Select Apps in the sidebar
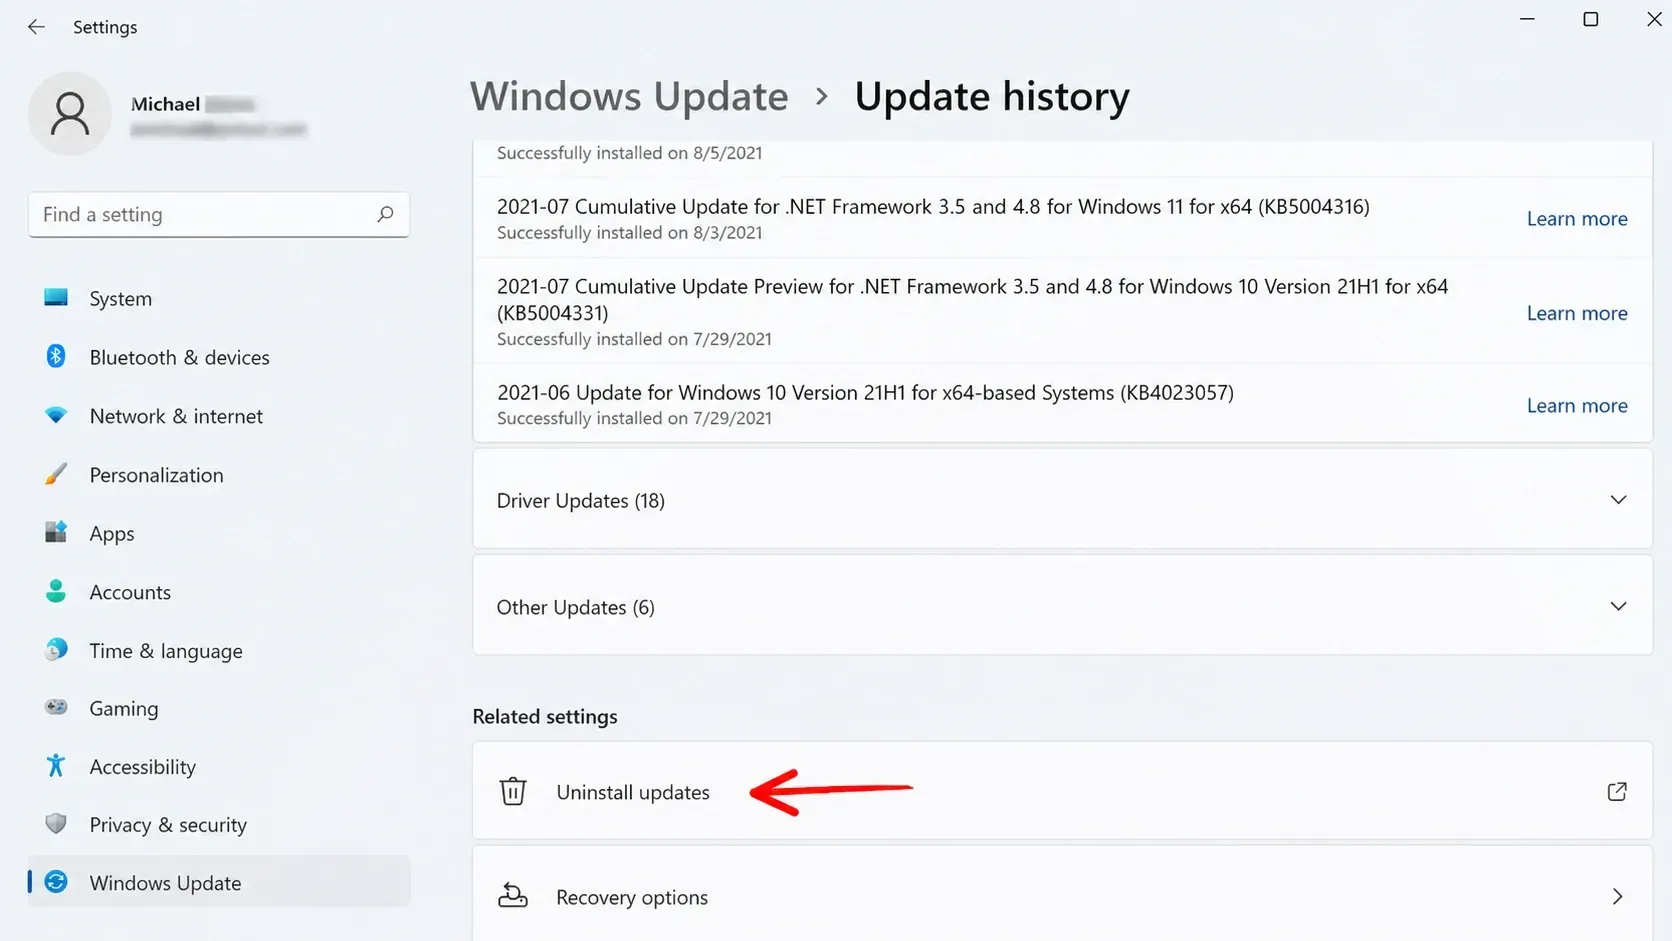This screenshot has height=941, width=1672. coord(219,533)
